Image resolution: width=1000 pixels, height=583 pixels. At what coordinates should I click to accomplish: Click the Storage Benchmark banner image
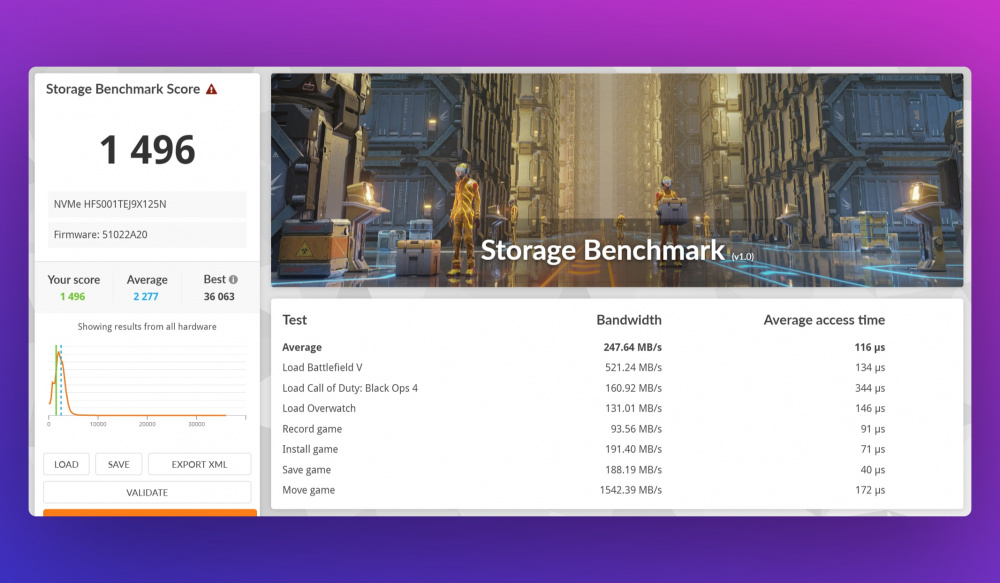tap(616, 180)
